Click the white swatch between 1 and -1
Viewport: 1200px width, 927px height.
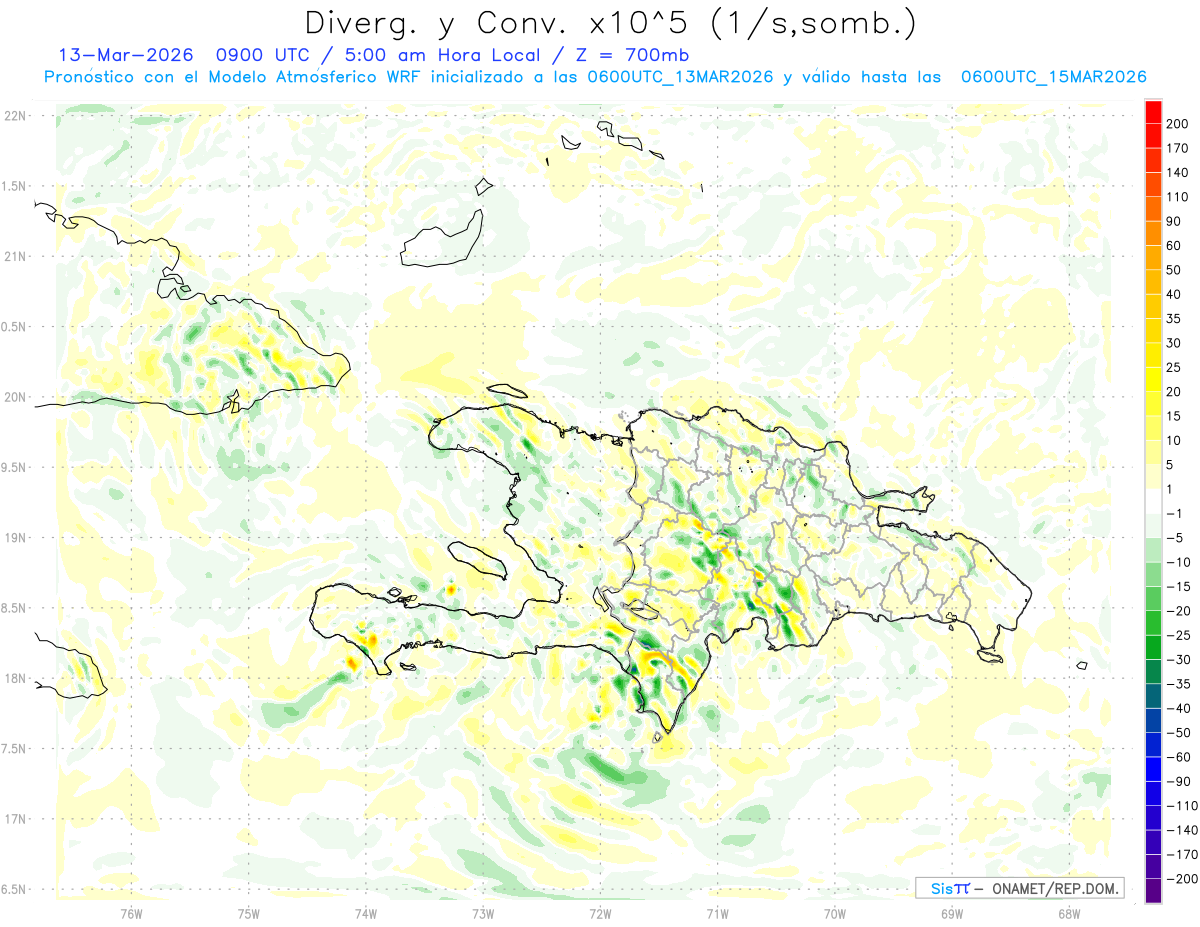(1154, 501)
